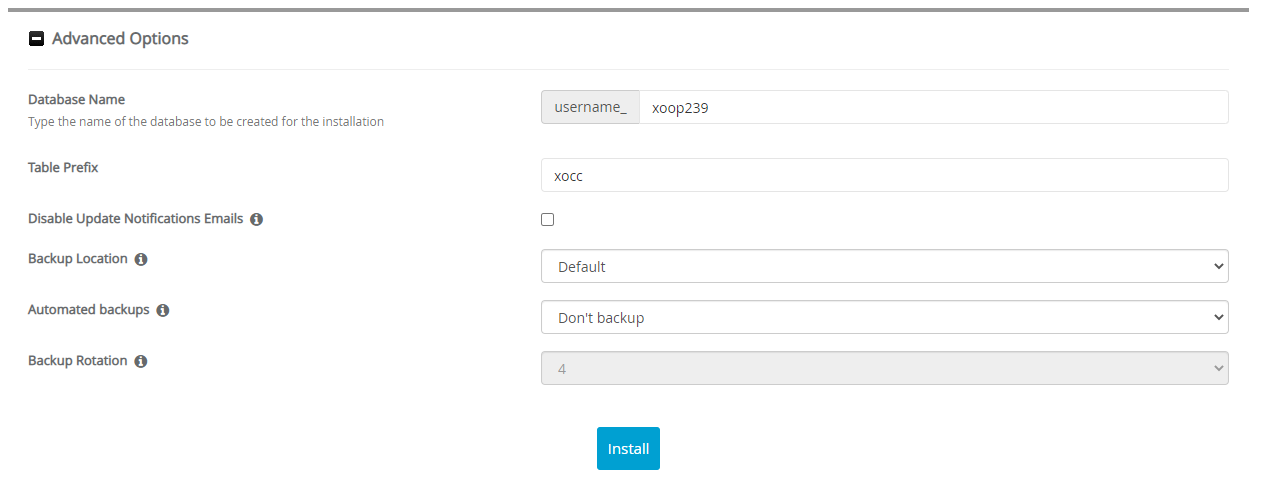Collapse the Advanced Options minus icon
This screenshot has width=1261, height=485.
(x=37, y=39)
